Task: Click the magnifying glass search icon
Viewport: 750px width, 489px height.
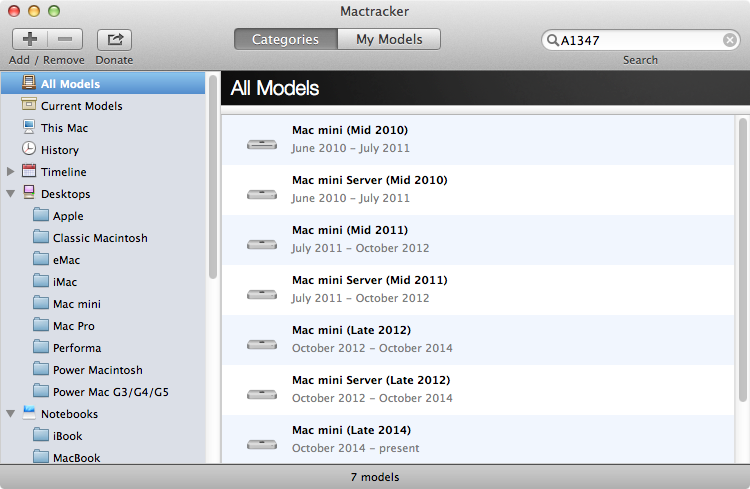Action: pyautogui.click(x=552, y=40)
